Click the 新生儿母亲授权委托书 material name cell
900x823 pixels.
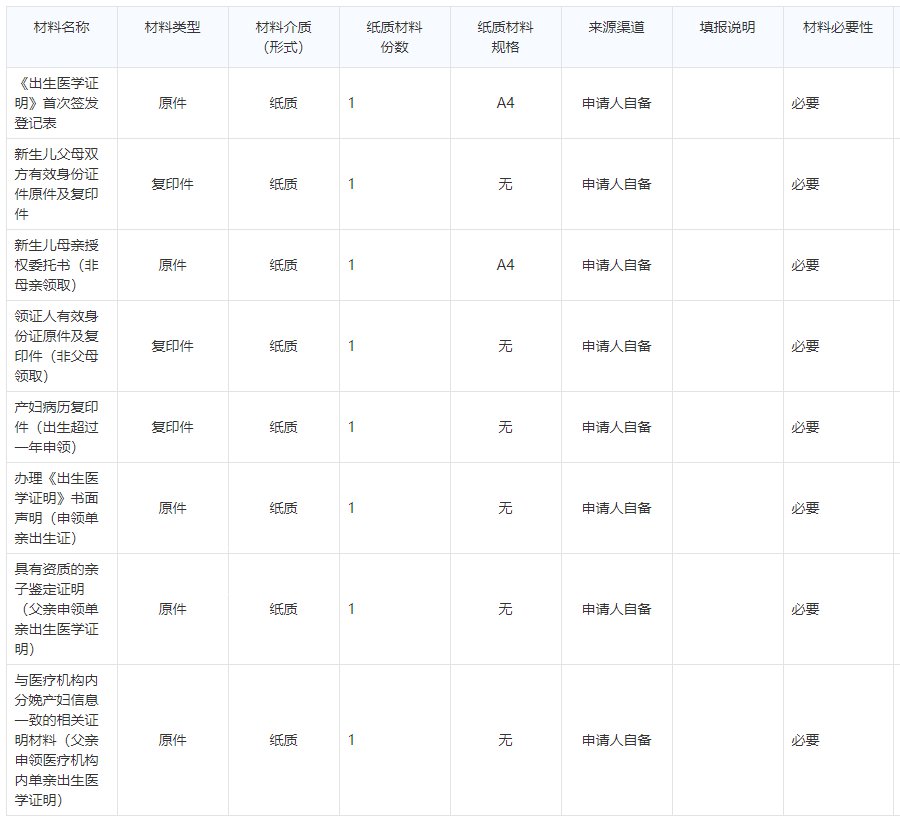[x=58, y=265]
